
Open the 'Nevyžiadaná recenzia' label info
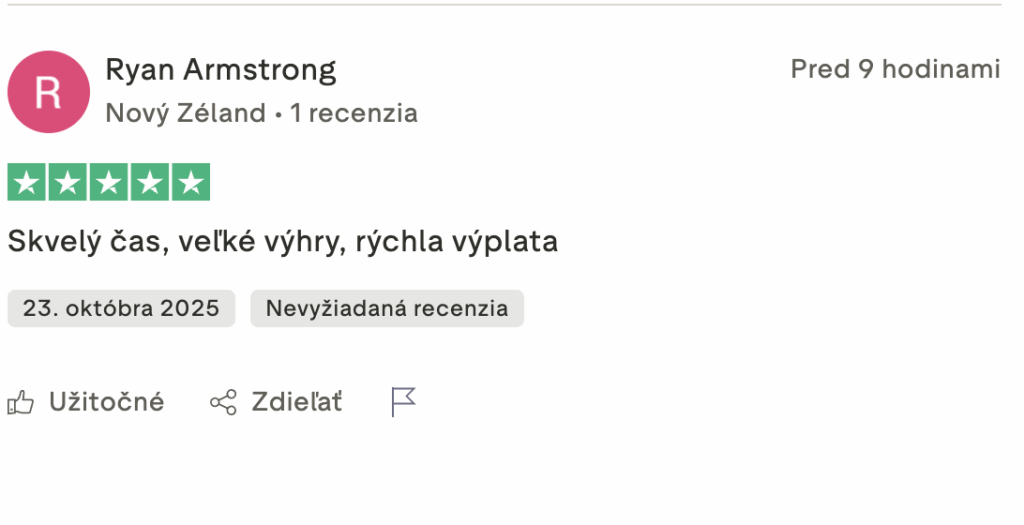tap(387, 308)
